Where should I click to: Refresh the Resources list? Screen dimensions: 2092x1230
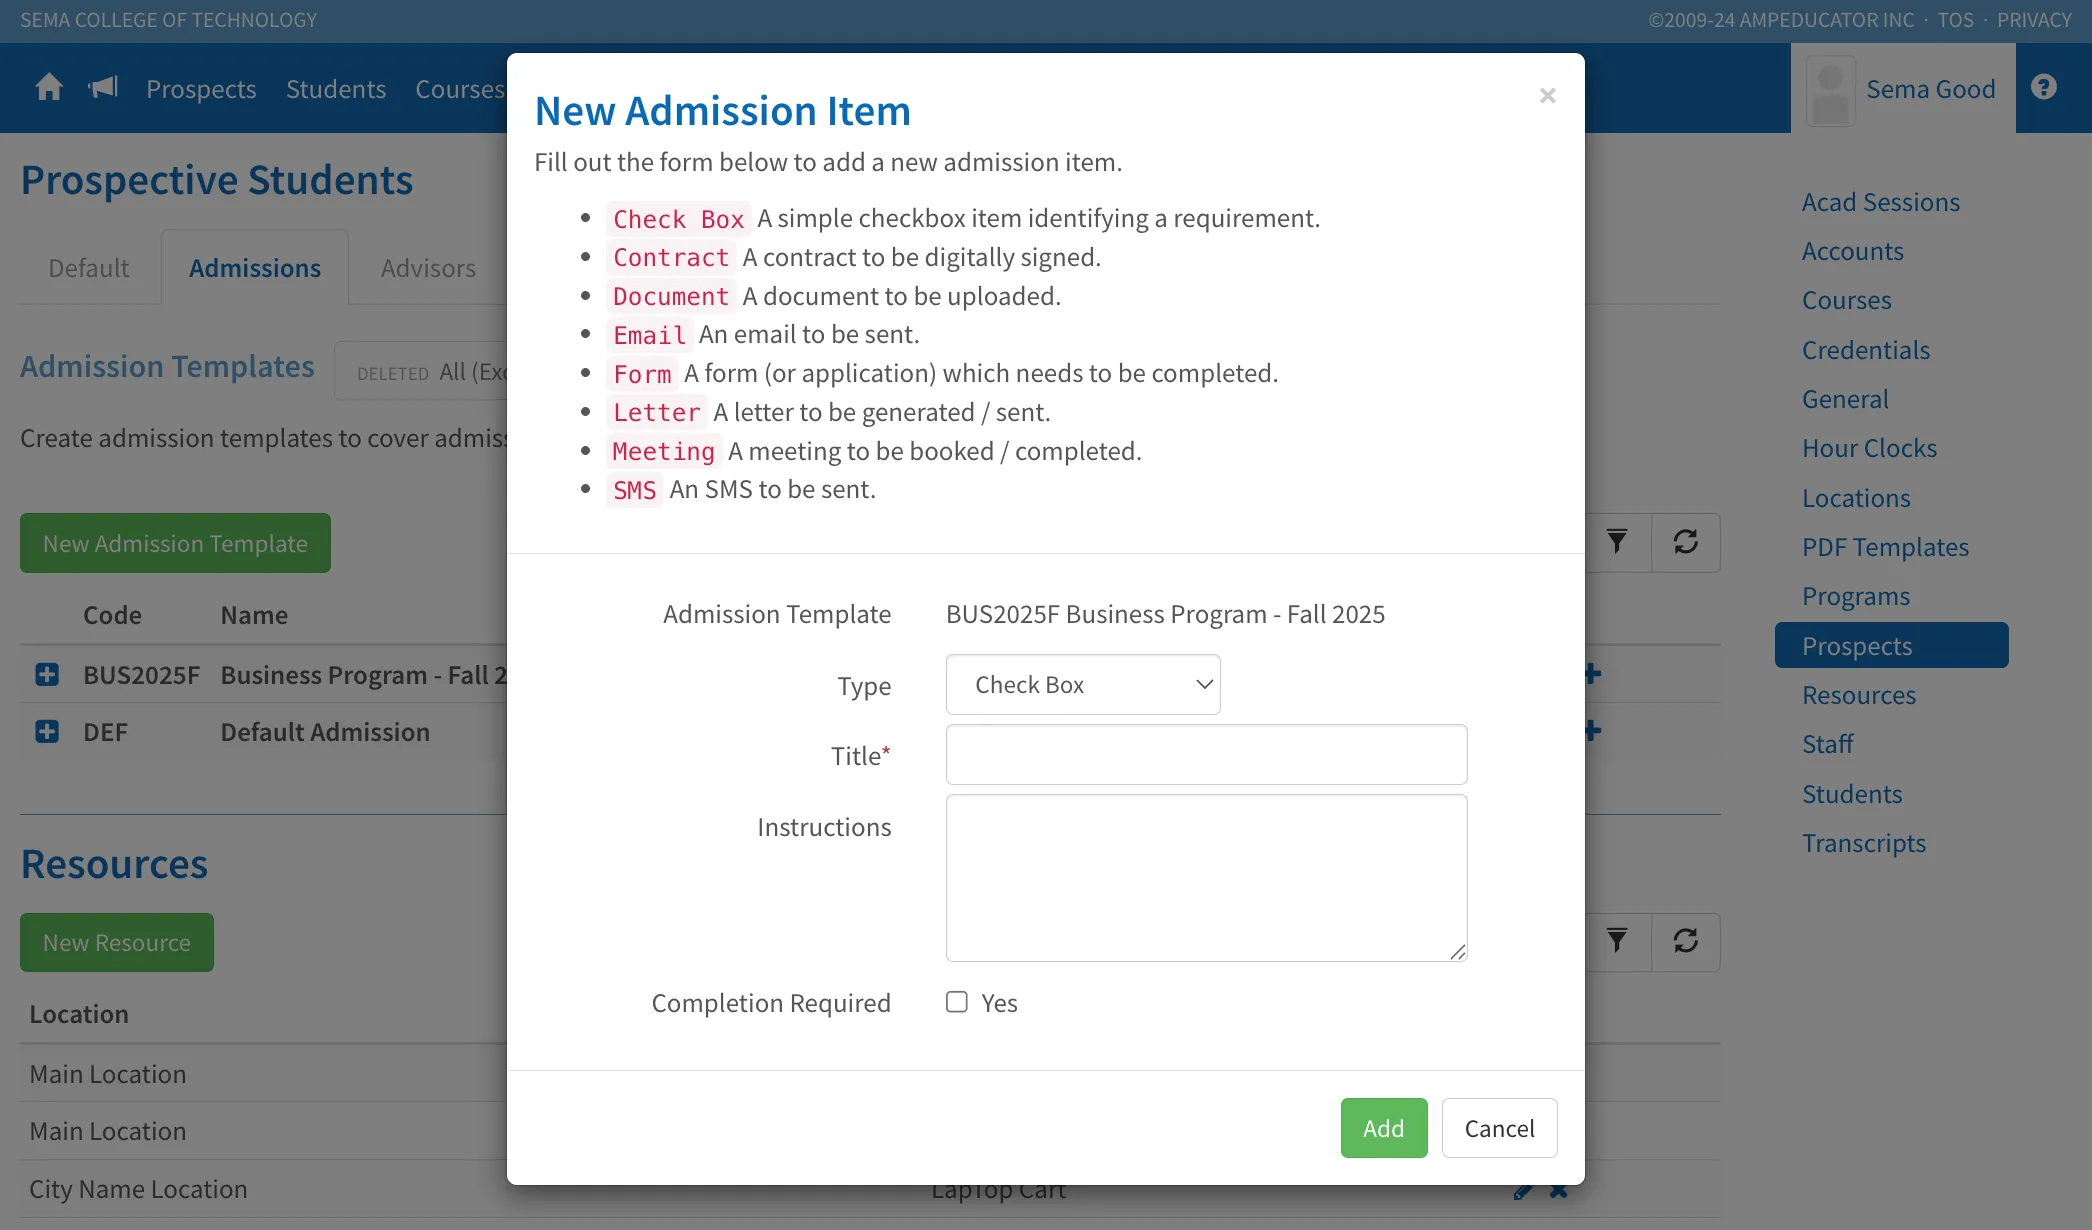(x=1686, y=941)
